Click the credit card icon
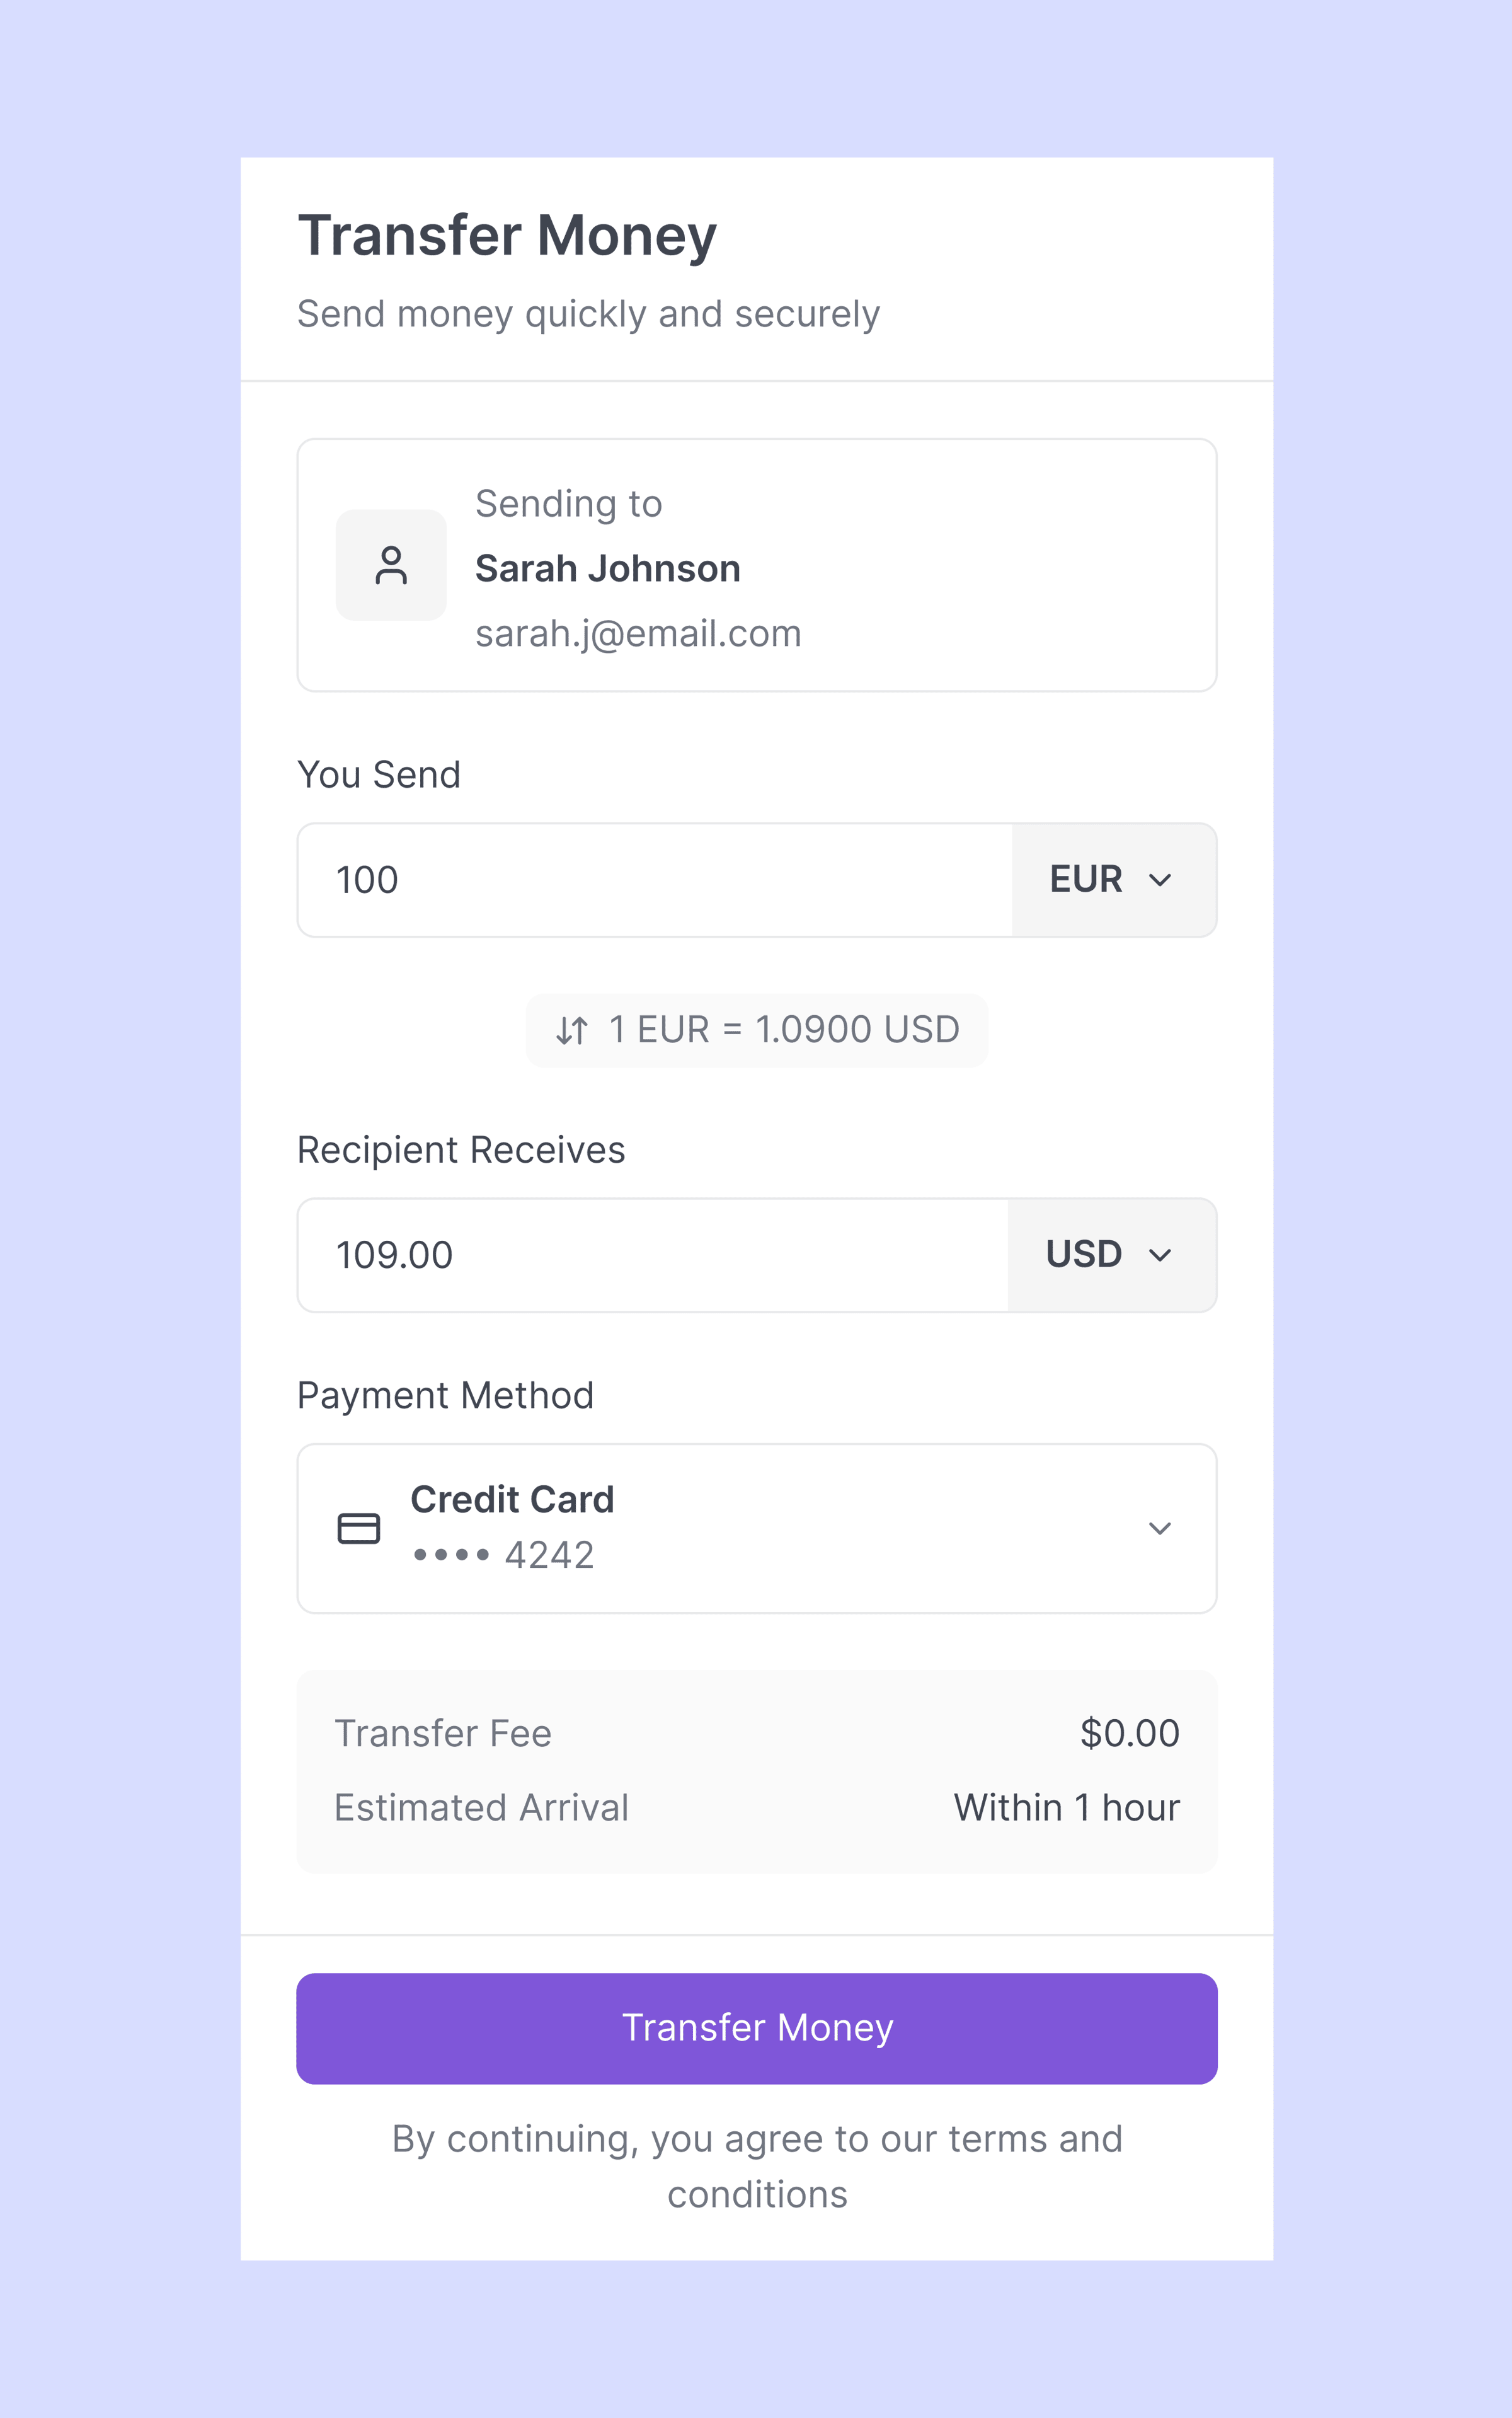 click(359, 1528)
